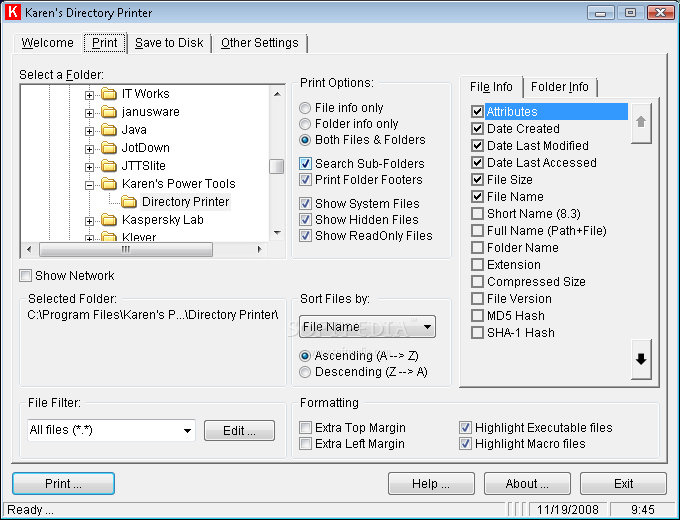This screenshot has width=680, height=520.
Task: Toggle Highlight Executable files checkbox
Action: (465, 428)
